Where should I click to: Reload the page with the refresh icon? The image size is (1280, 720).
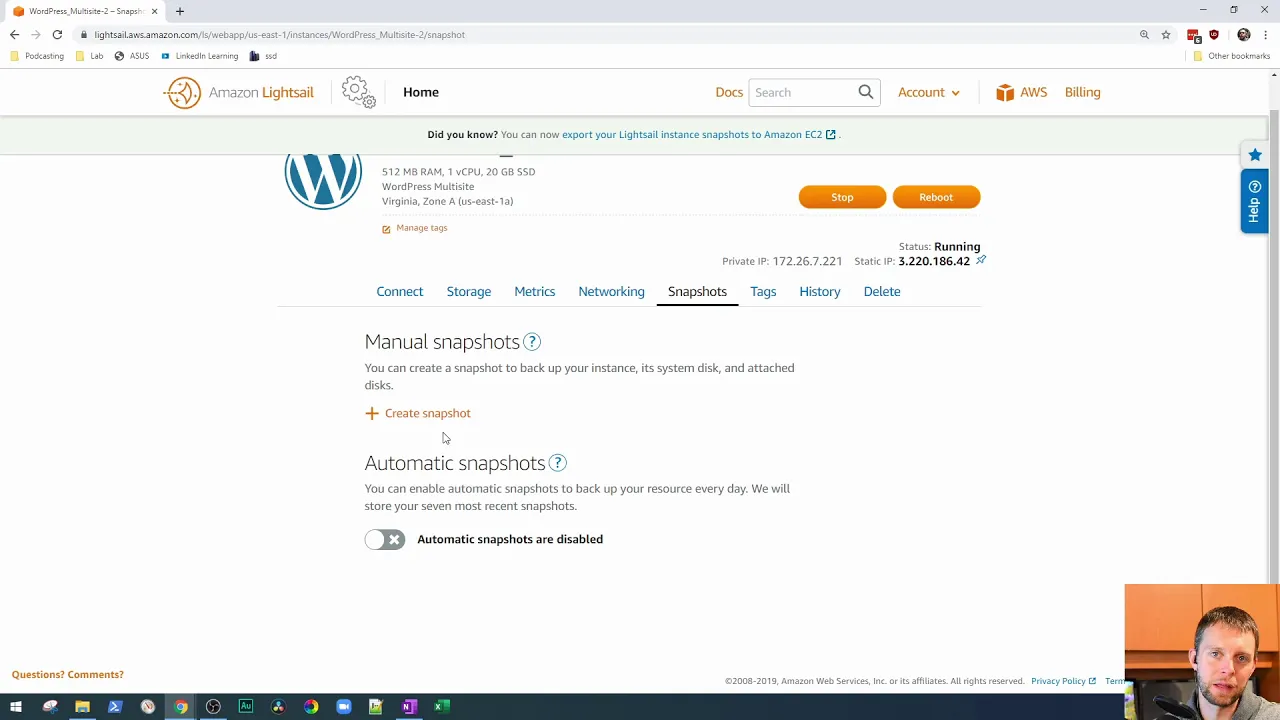point(57,35)
